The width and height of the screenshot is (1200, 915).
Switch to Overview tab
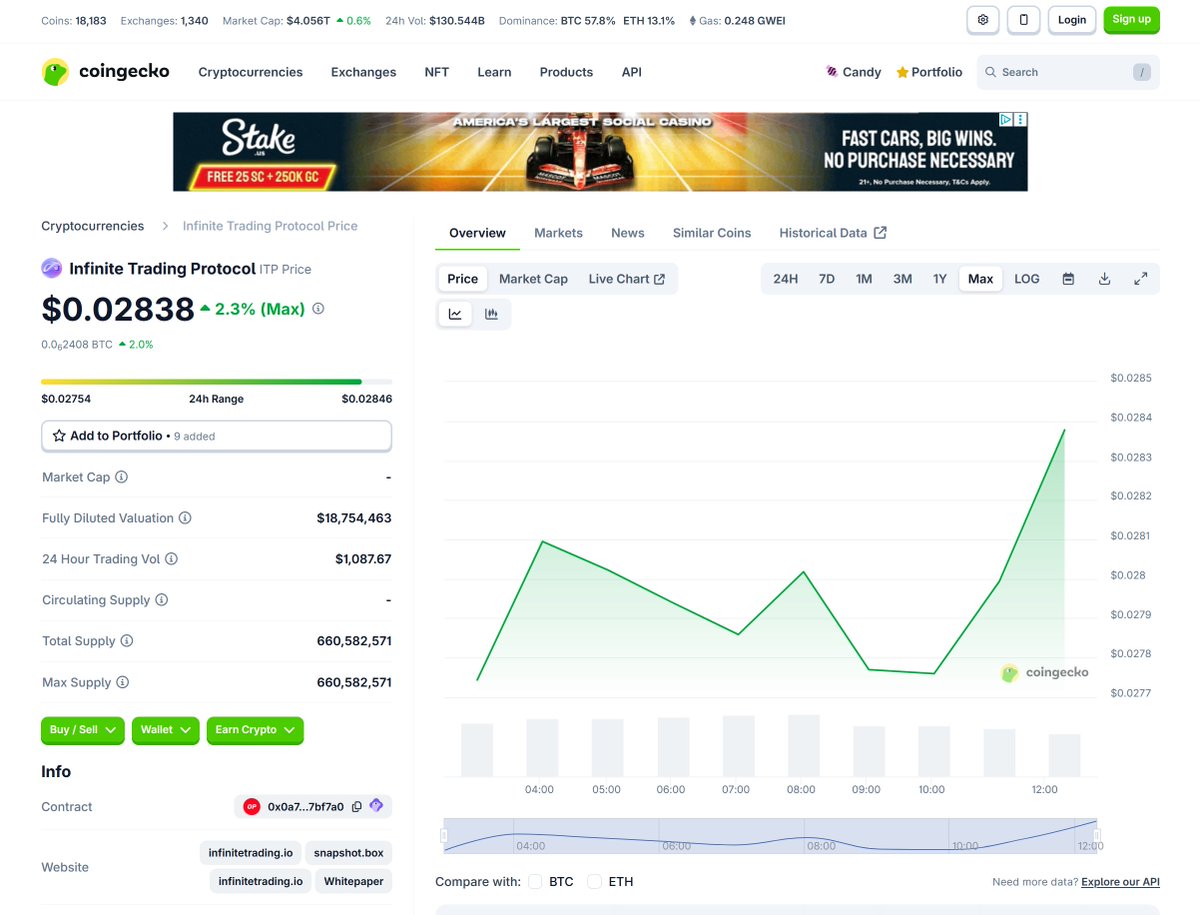[x=477, y=233]
